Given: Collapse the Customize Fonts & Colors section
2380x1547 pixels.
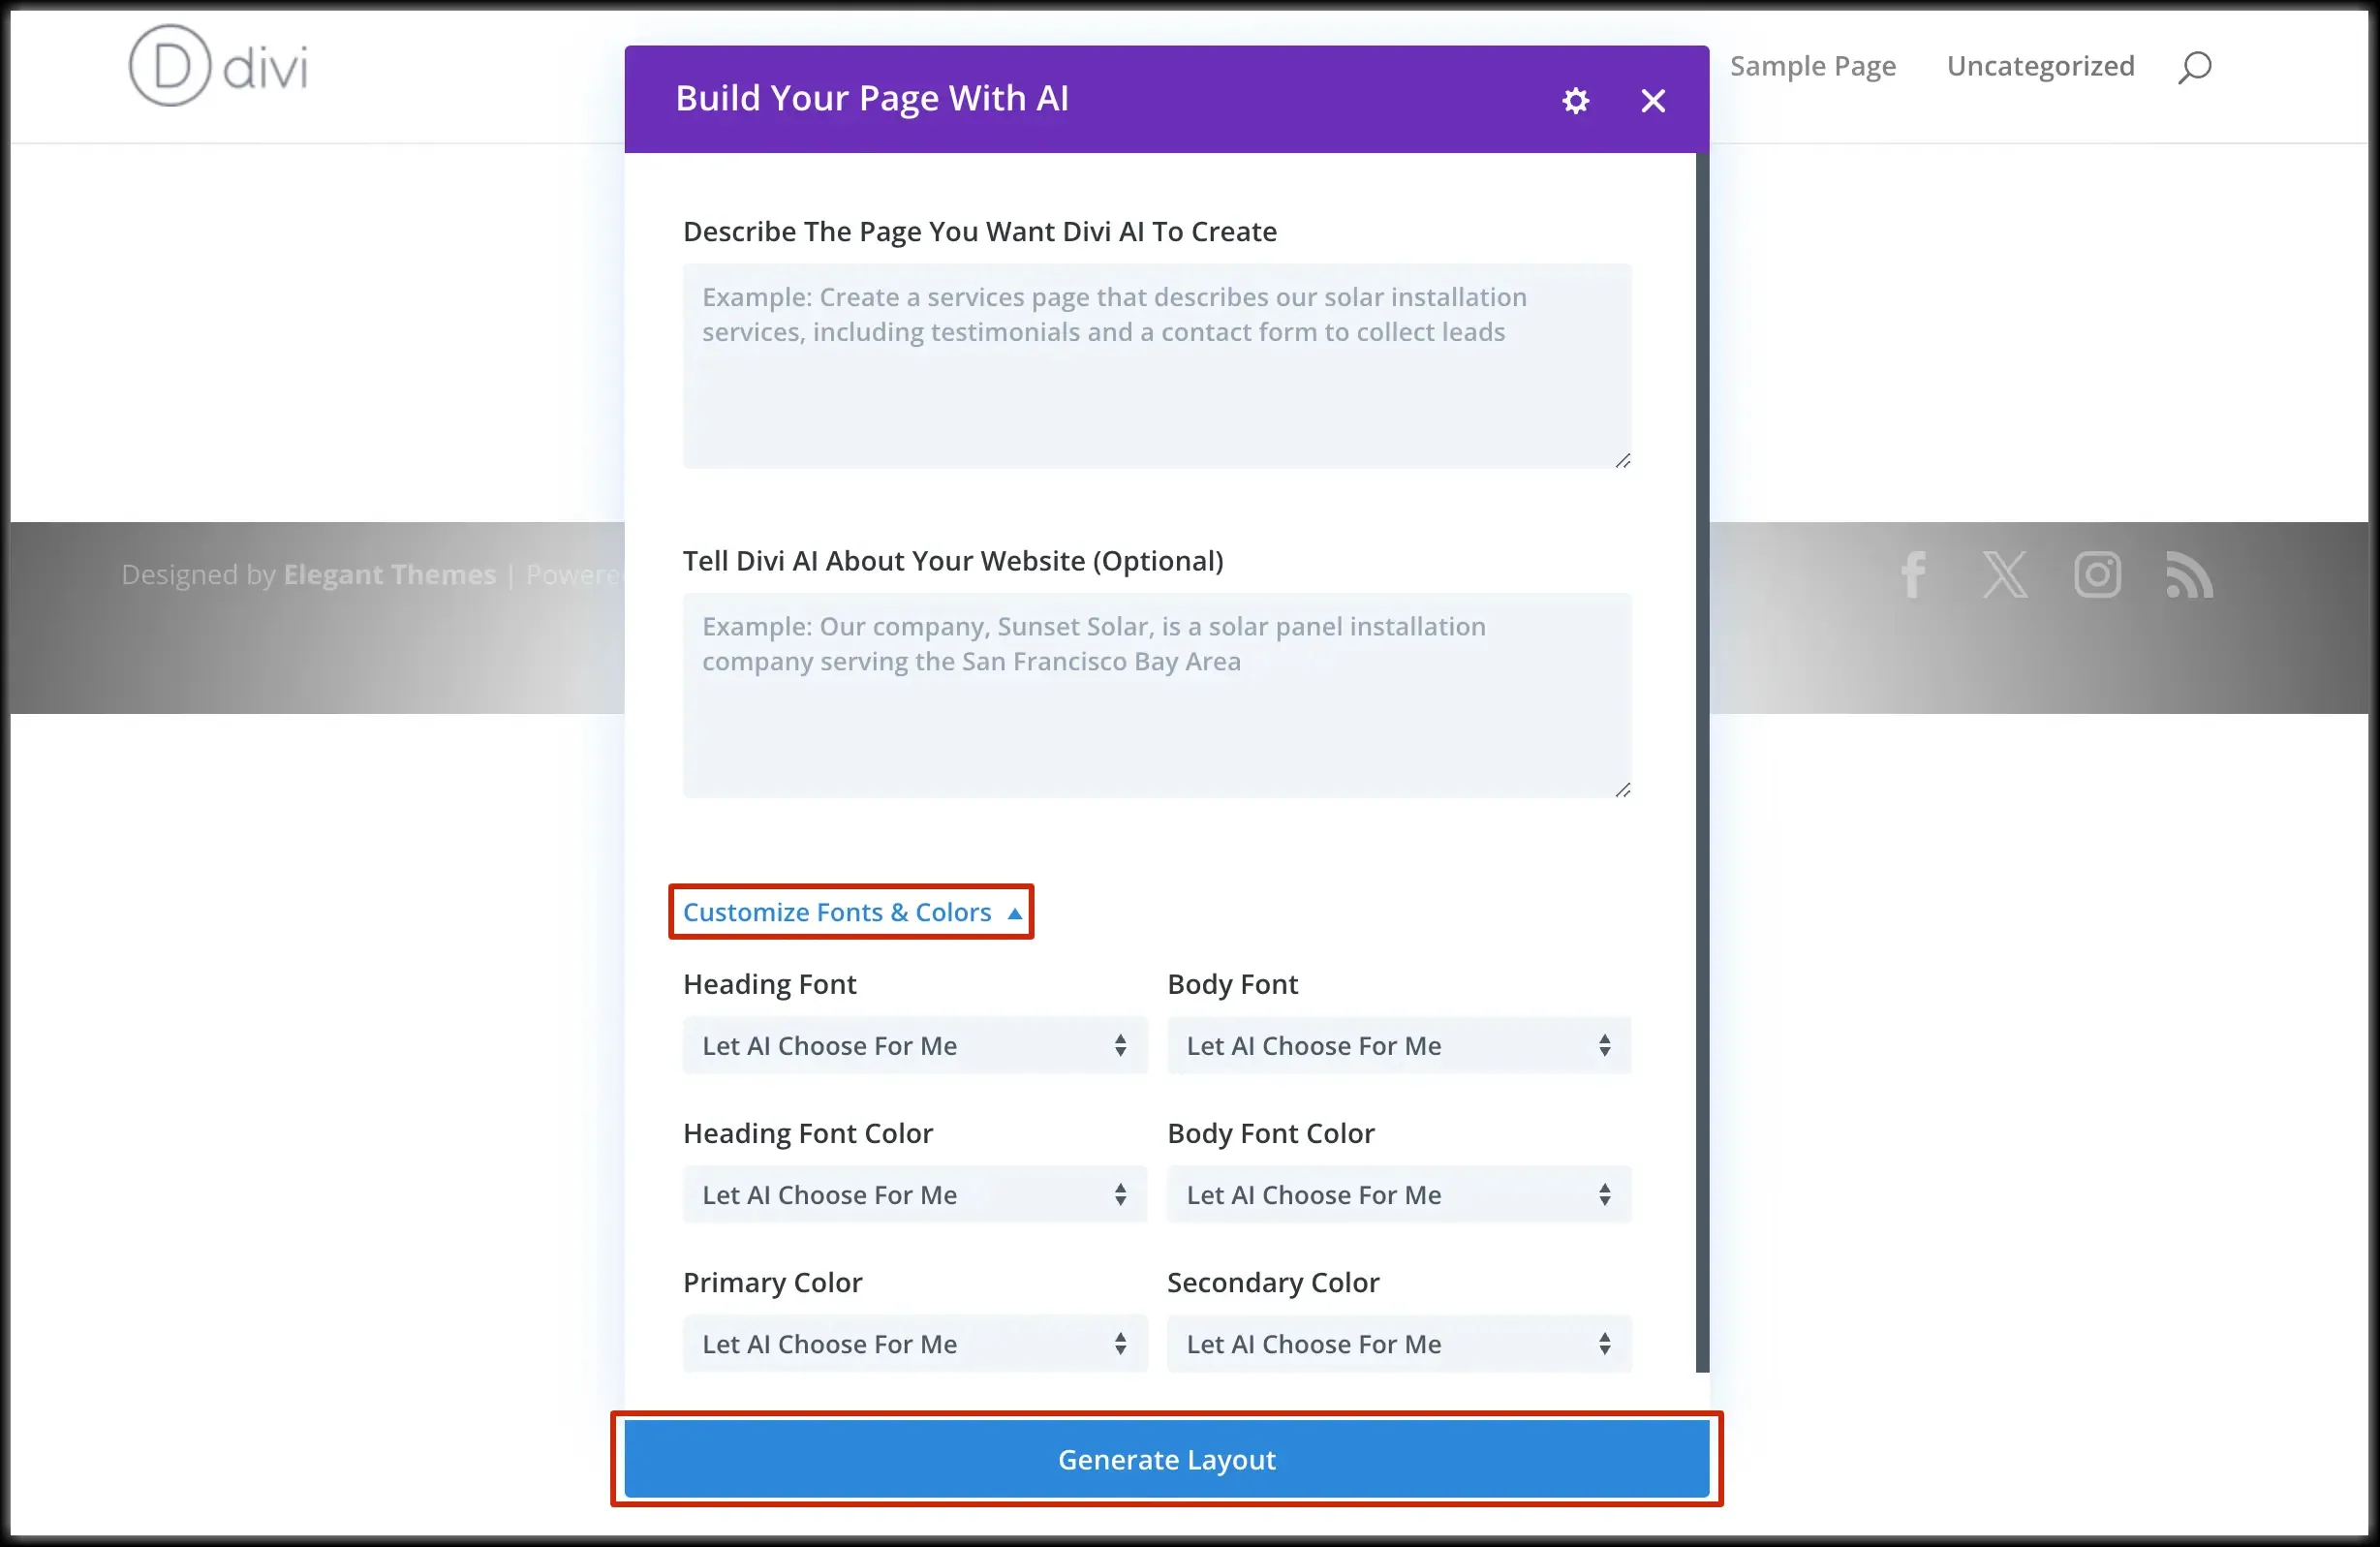Looking at the screenshot, I should click(851, 912).
